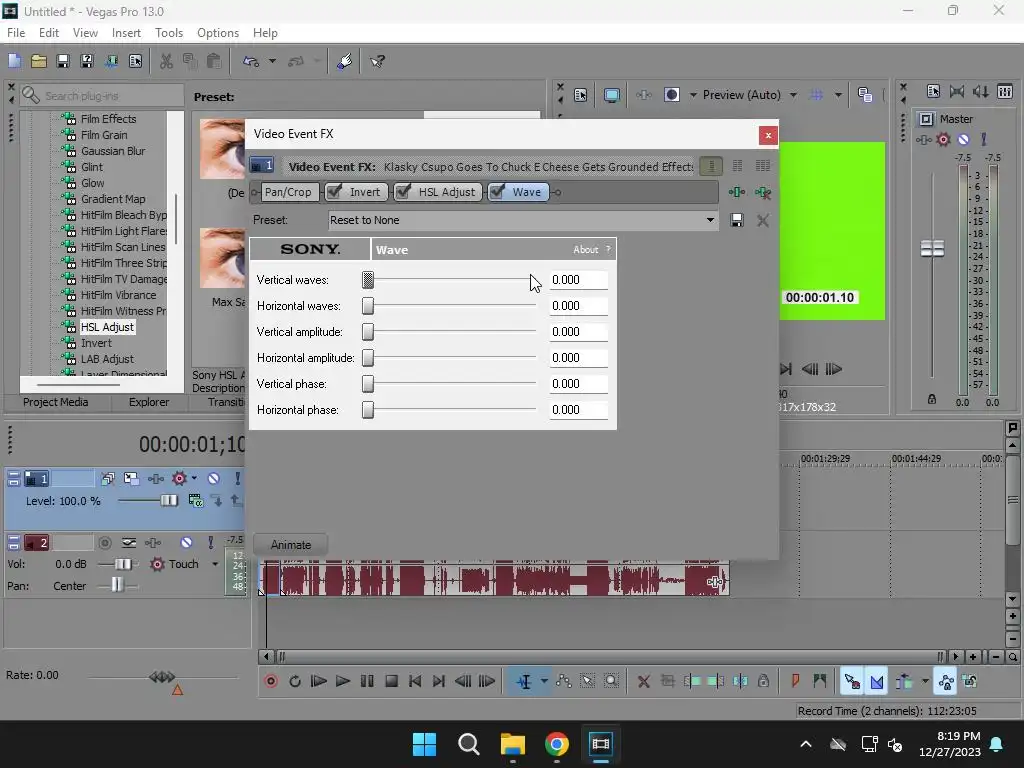Open the Preset dropdown showing Reset to None

pyautogui.click(x=522, y=220)
